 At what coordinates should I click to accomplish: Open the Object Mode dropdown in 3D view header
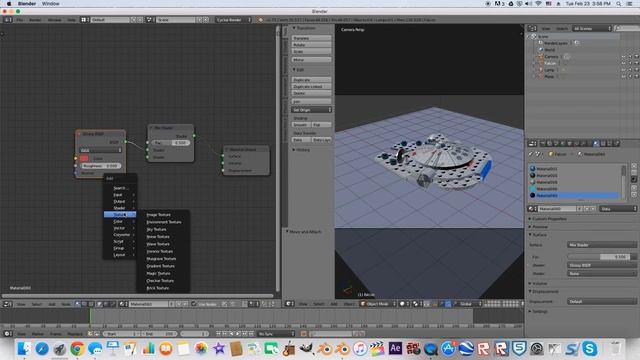pyautogui.click(x=378, y=304)
